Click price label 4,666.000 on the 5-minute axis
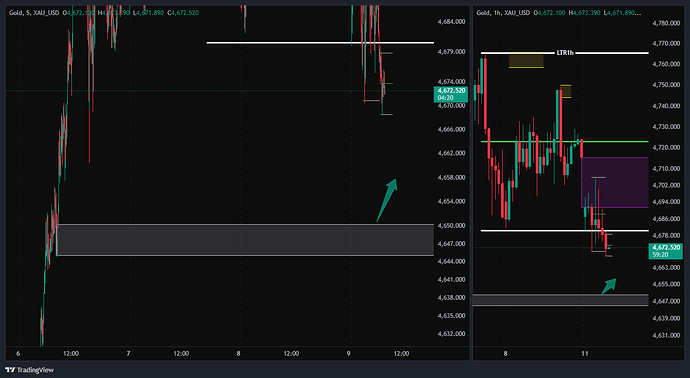690x378 pixels. [x=451, y=129]
